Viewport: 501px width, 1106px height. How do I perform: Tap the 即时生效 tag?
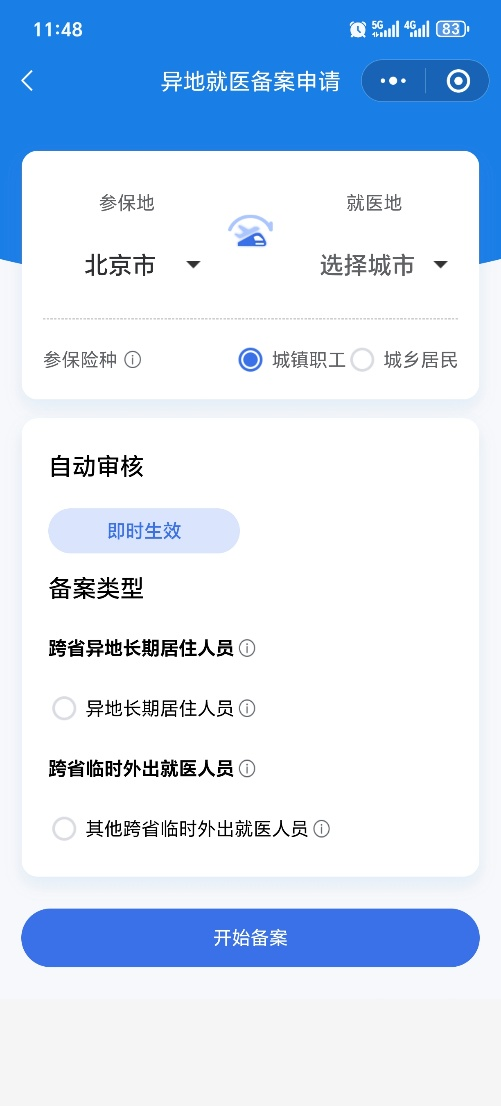click(x=144, y=530)
